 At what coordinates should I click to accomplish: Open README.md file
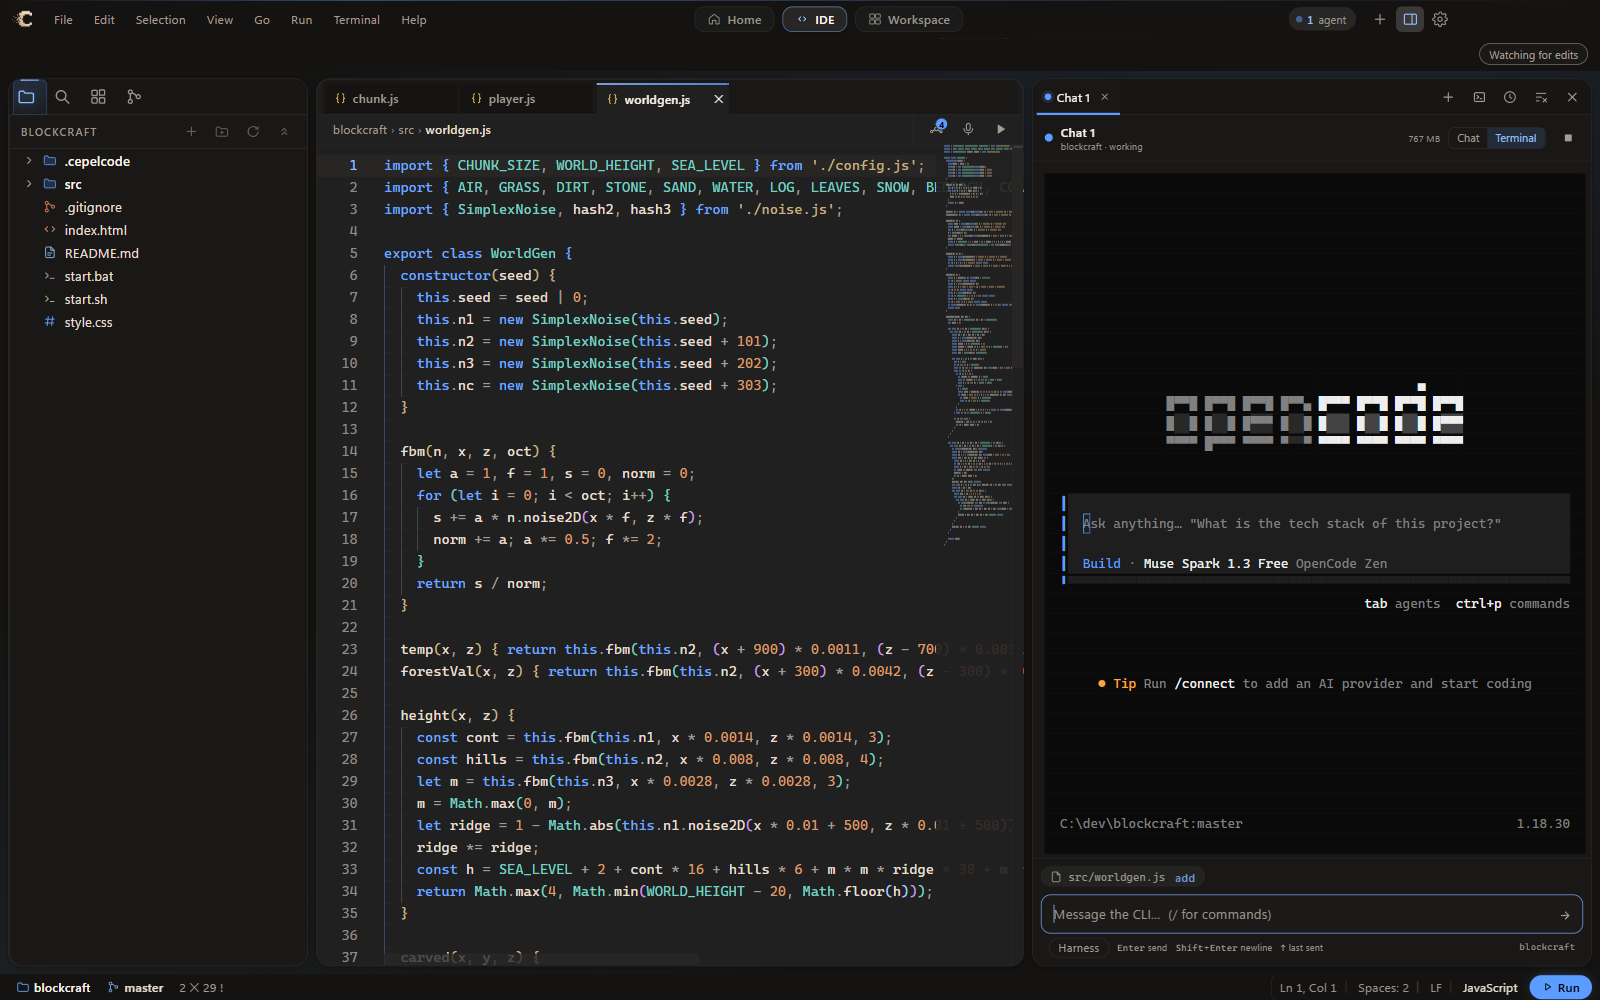click(101, 253)
